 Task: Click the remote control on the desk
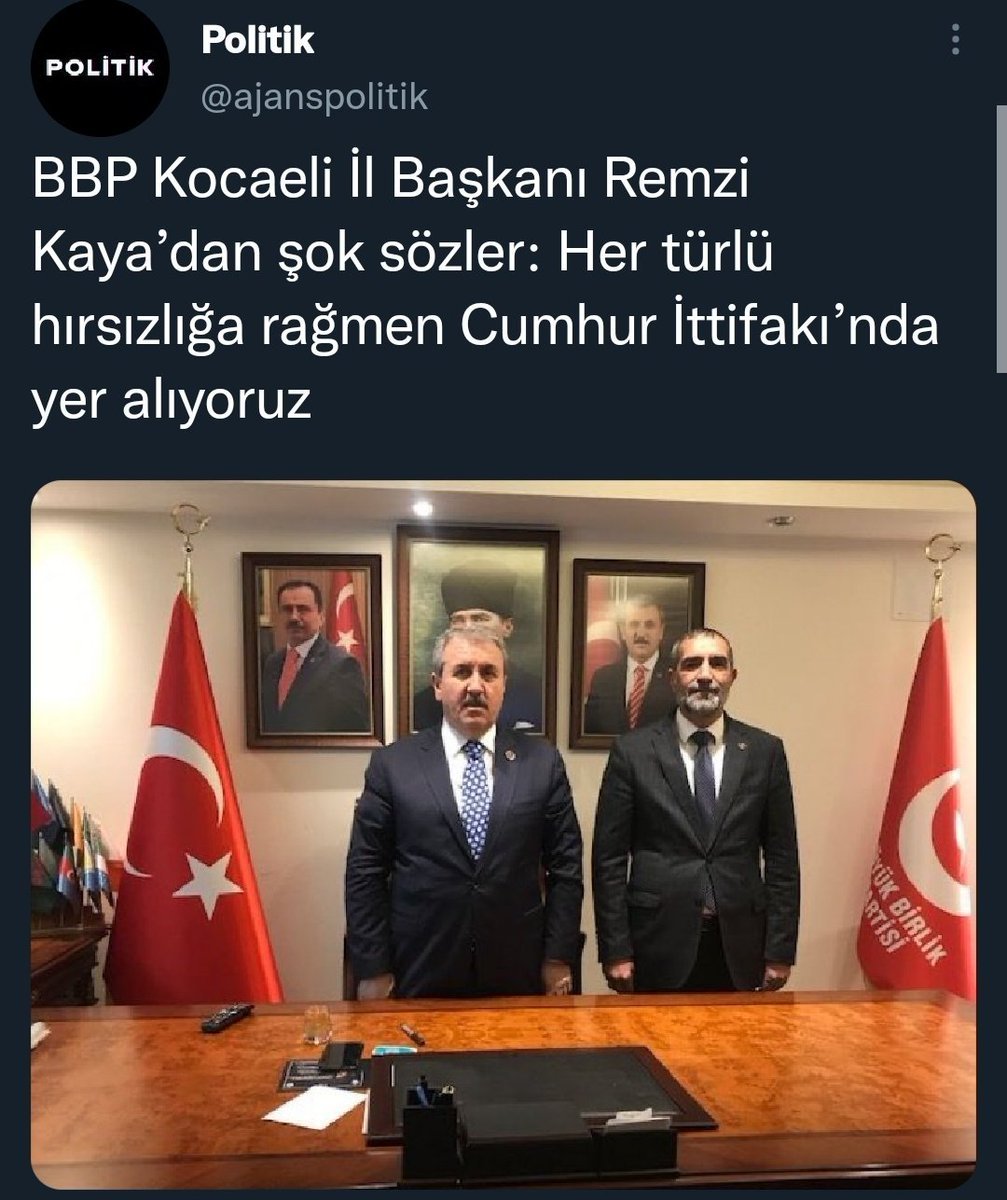(x=226, y=1019)
